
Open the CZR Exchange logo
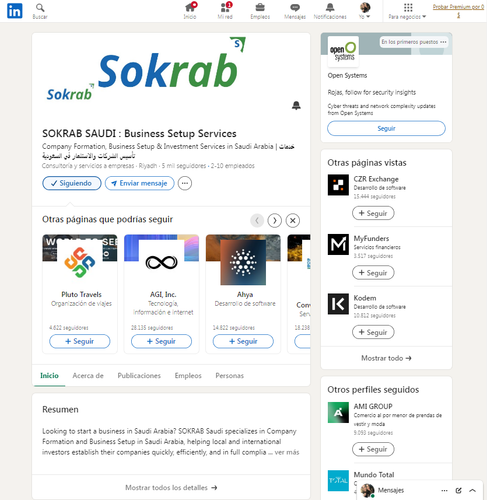338,185
